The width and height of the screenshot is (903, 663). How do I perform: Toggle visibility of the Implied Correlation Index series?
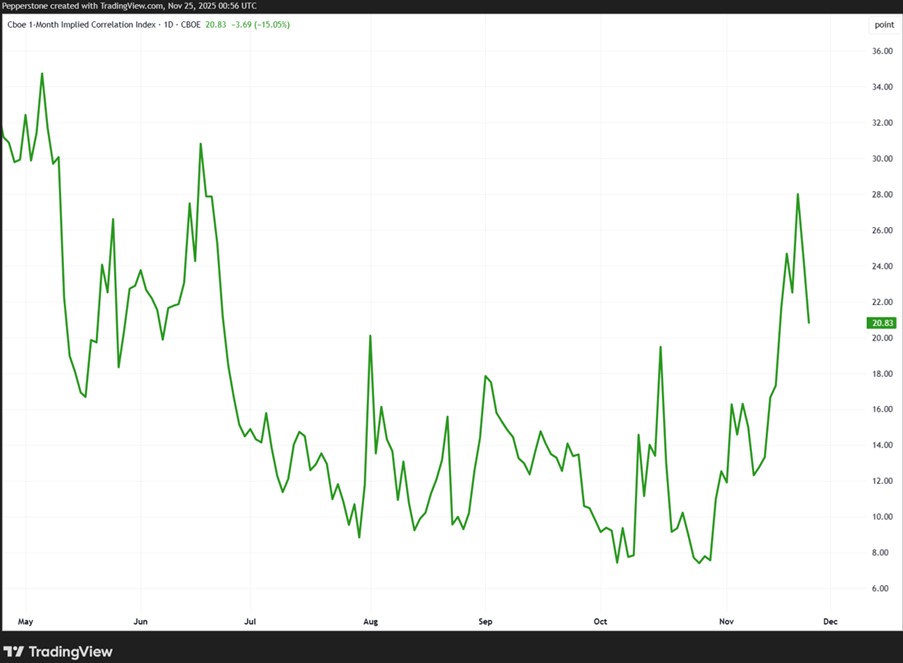80,23
